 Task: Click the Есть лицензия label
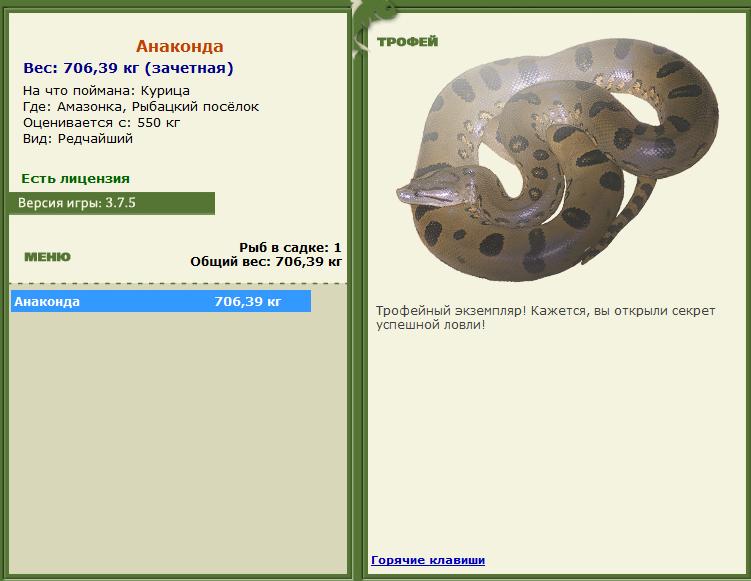[x=76, y=179]
